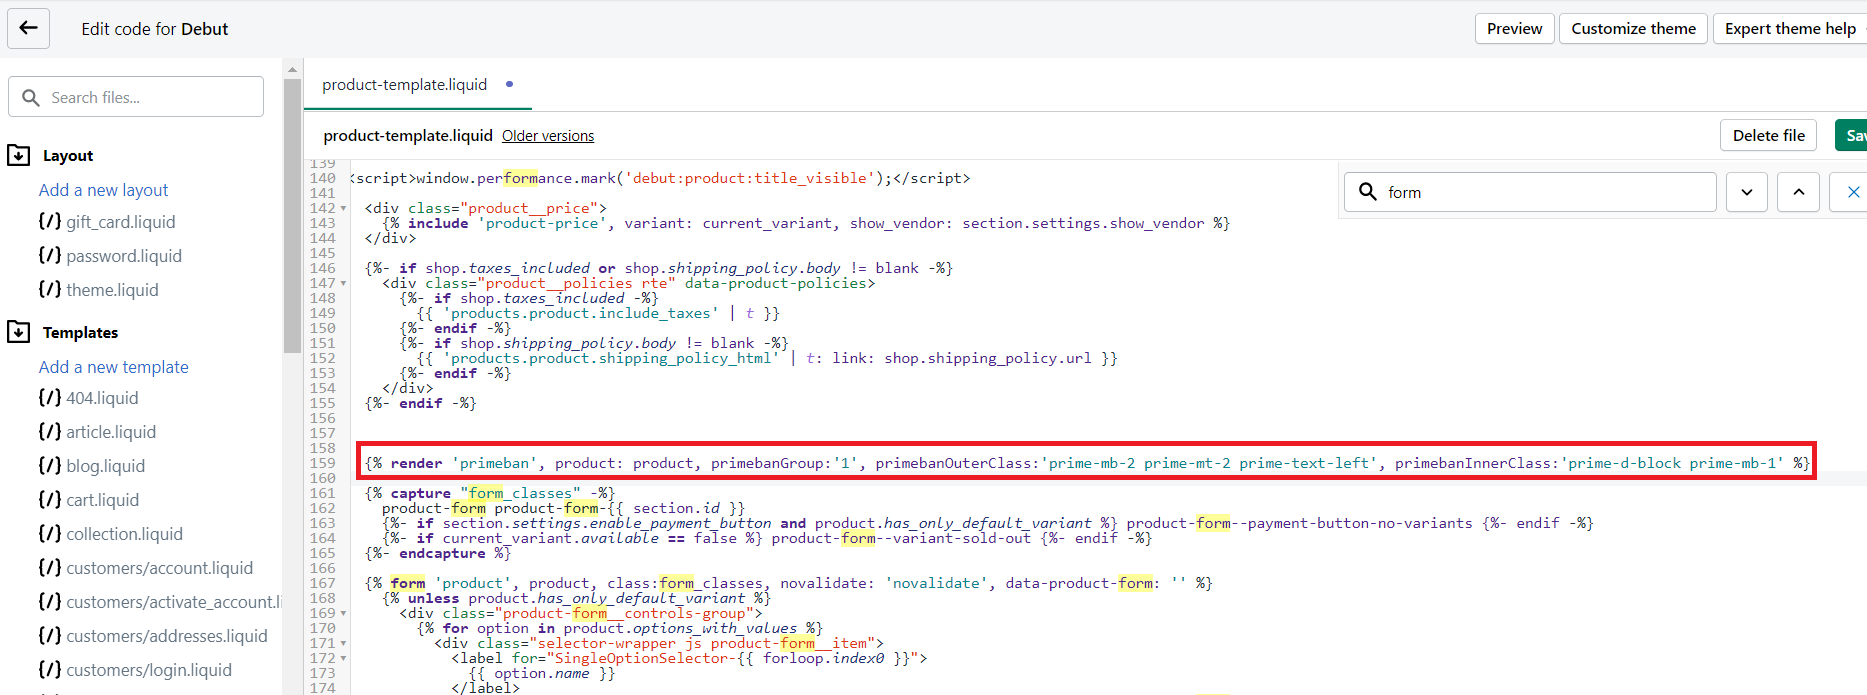Go back using the left arrow button

(28, 28)
